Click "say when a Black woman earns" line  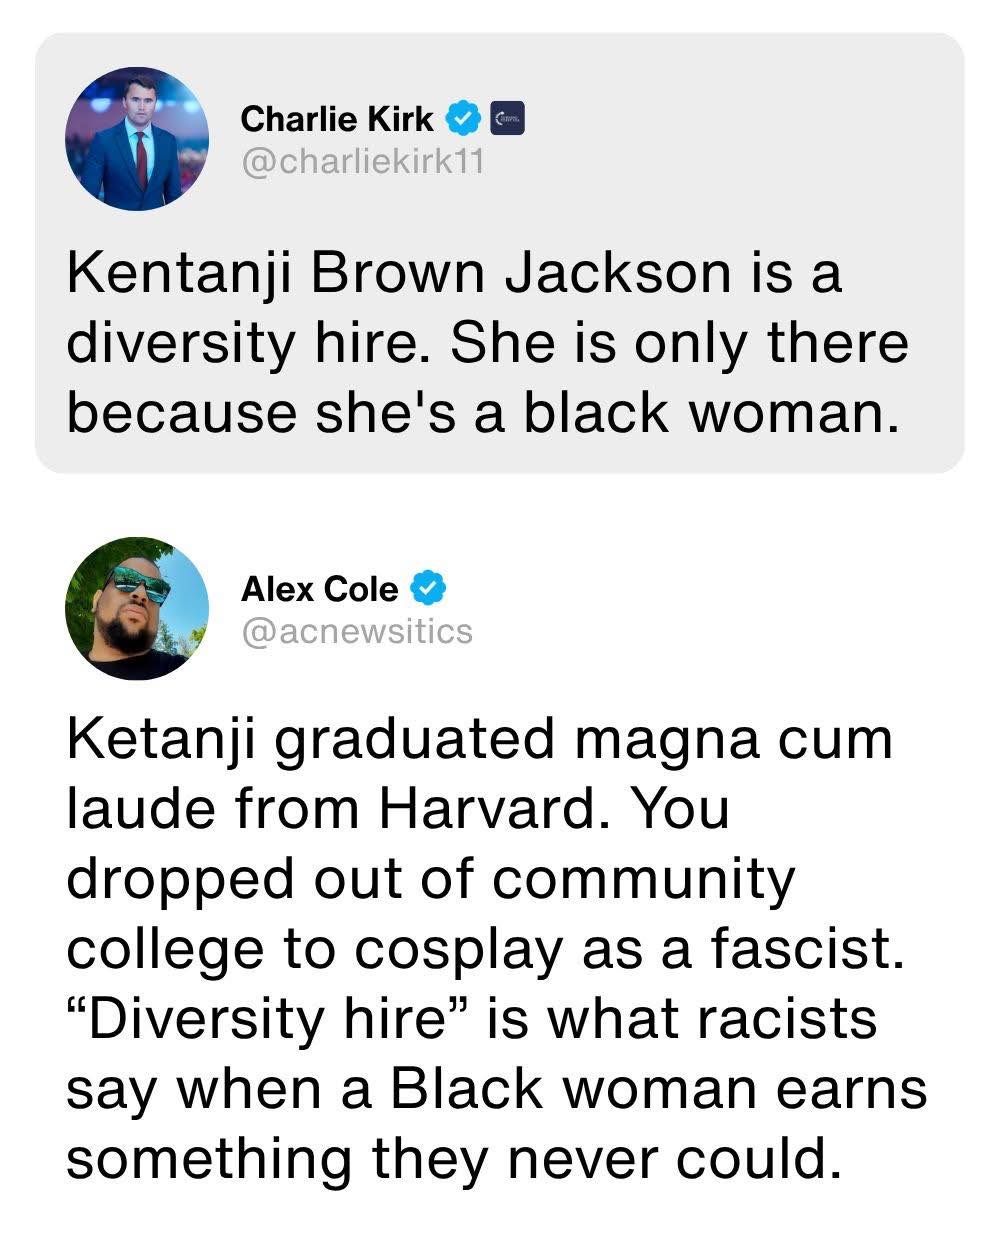pos(497,1088)
